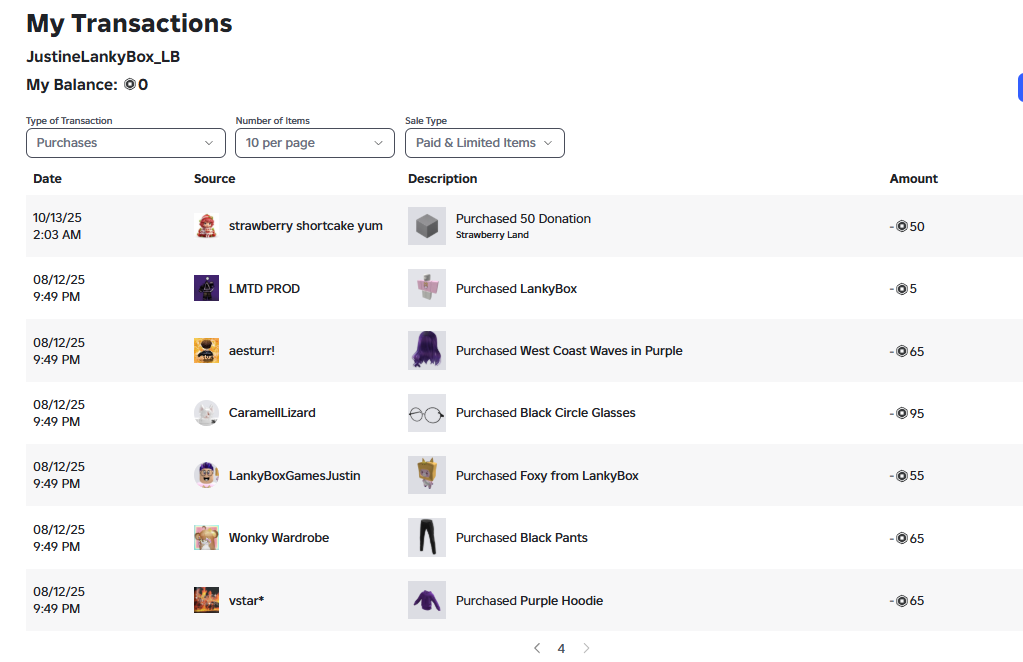This screenshot has height=662, width=1023.
Task: Click the Purple Hoodie item thumbnail
Action: click(427, 600)
